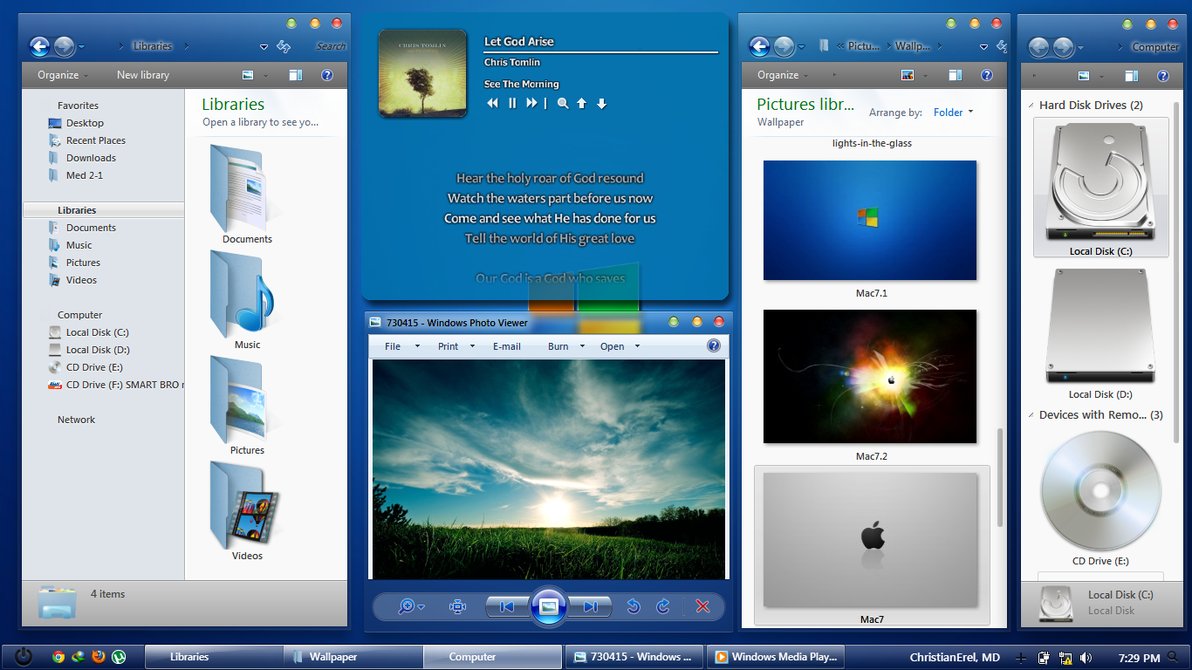
Task: Open the Organize dropdown in the Libraries window
Action: coord(62,75)
